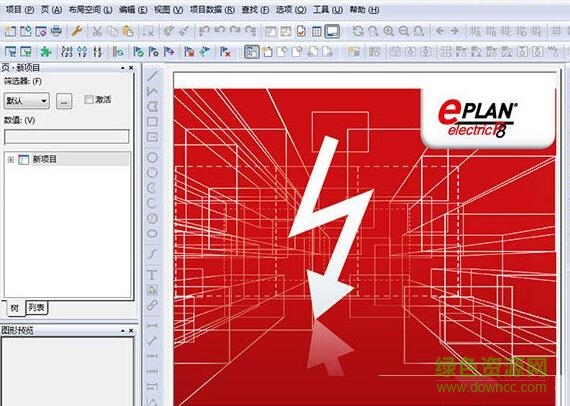The image size is (570, 406).
Task: Select the Spline curve tool
Action: [x=152, y=254]
